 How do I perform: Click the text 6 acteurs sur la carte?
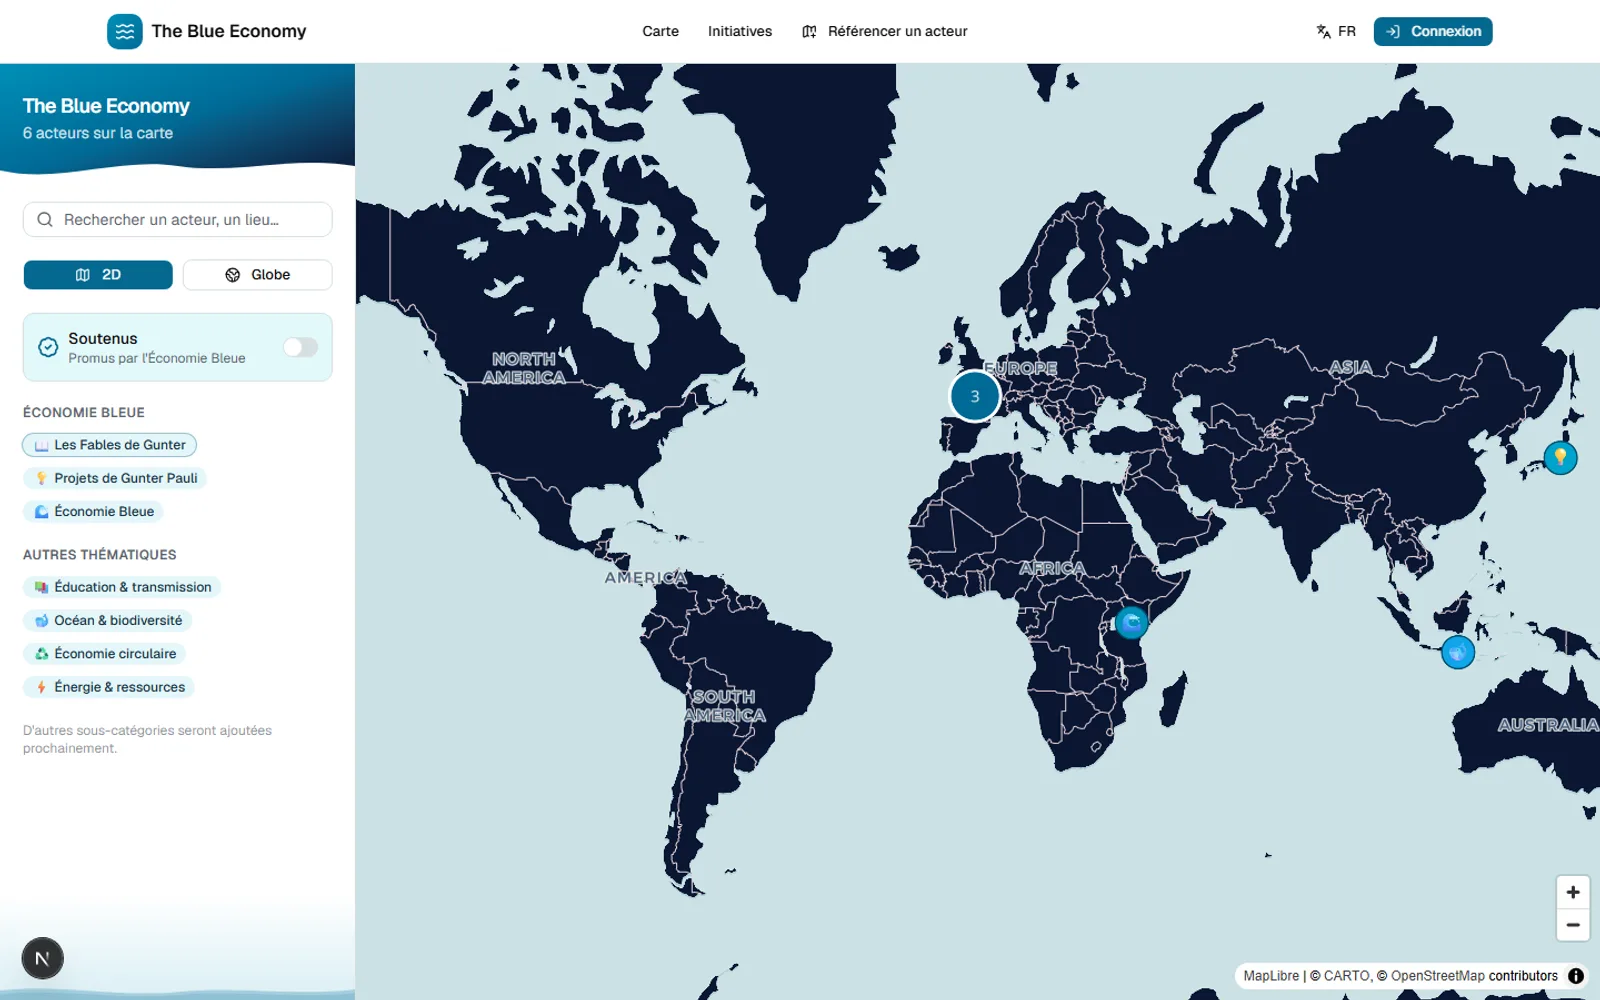[98, 133]
